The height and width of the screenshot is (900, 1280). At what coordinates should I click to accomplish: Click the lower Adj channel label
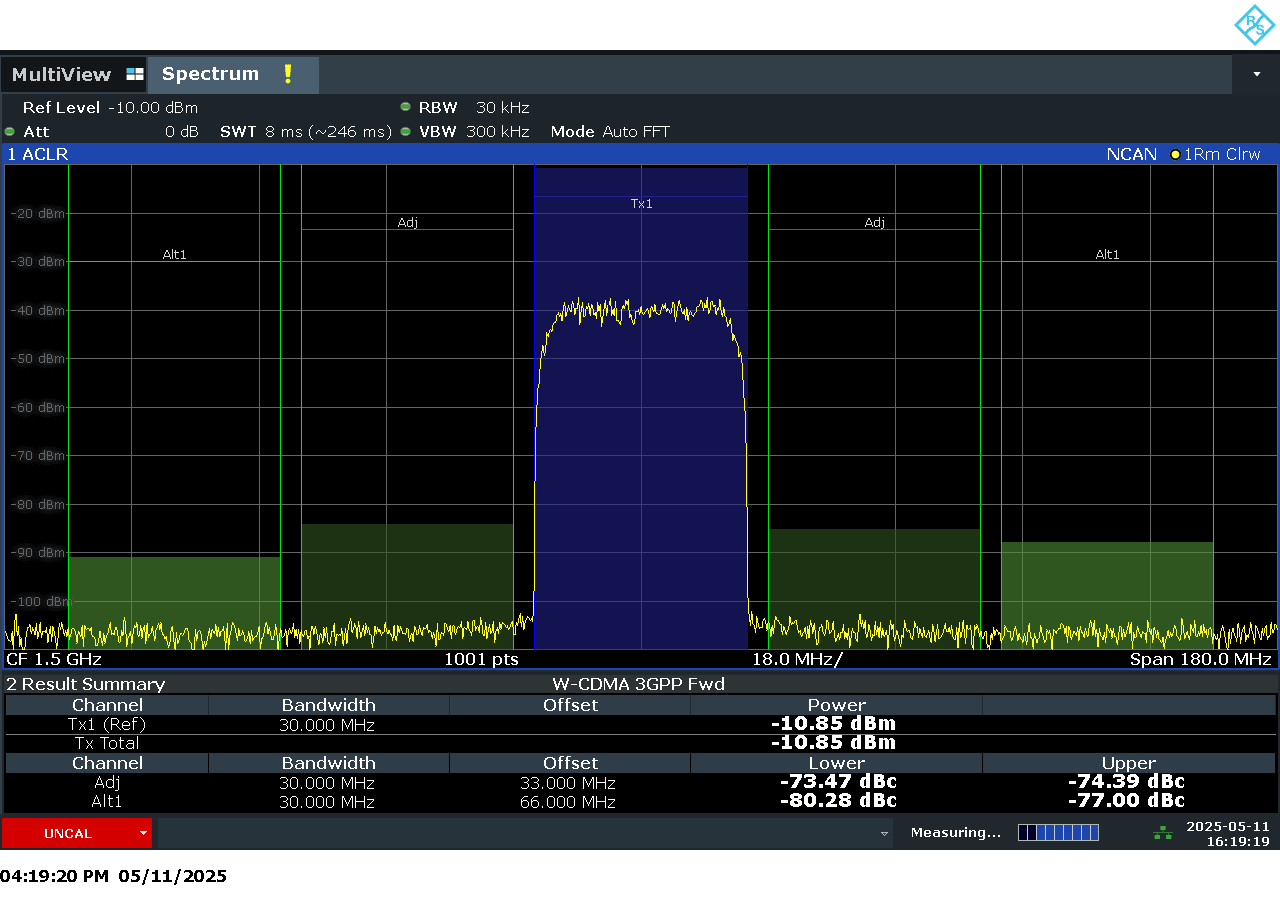[407, 222]
